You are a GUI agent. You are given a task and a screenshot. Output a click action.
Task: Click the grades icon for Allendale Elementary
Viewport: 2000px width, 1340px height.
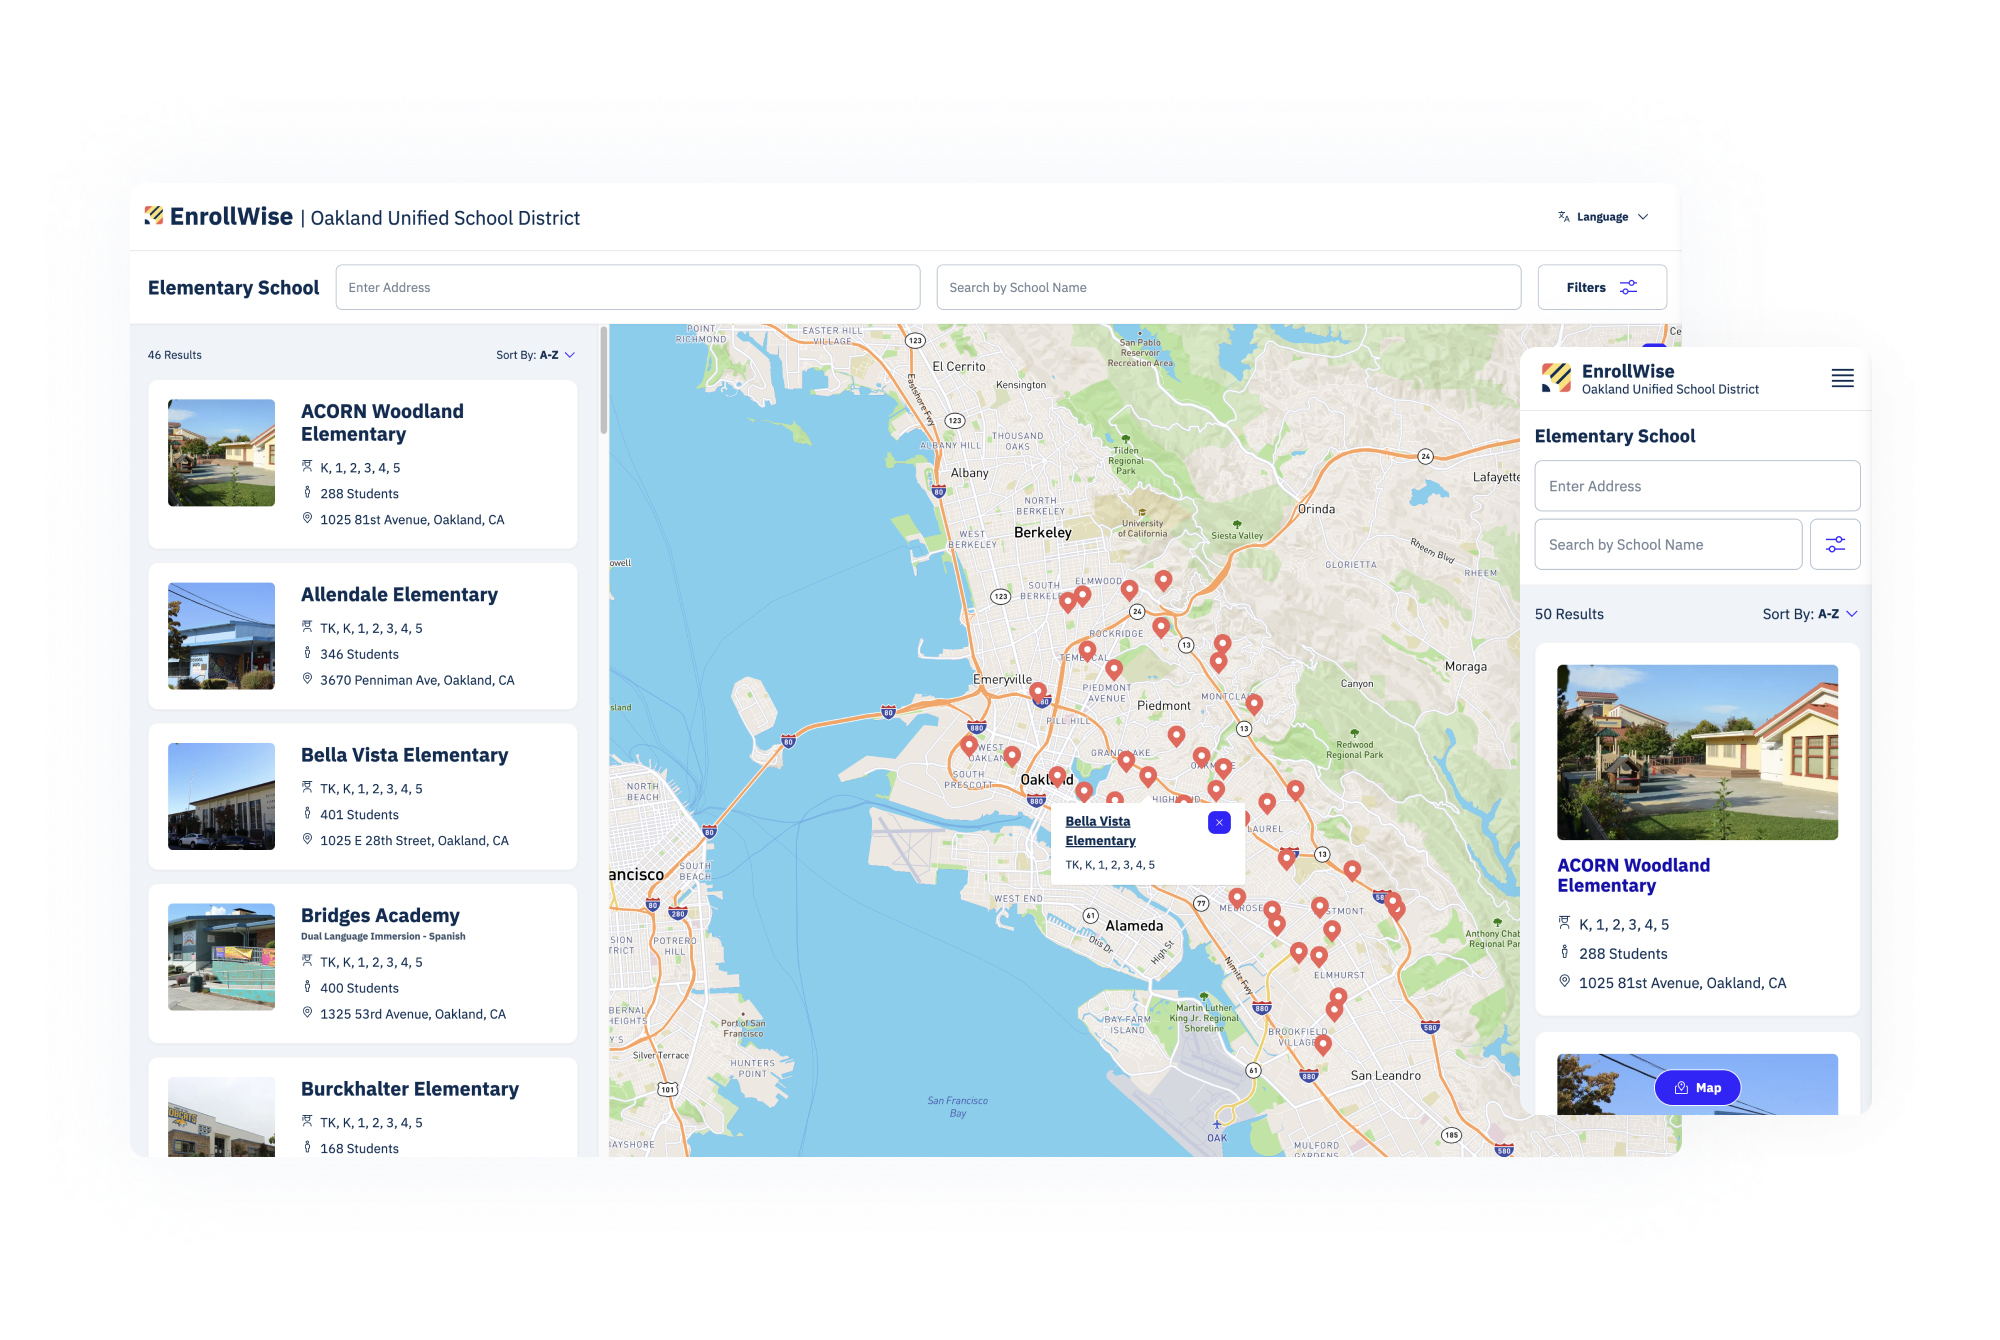coord(307,626)
